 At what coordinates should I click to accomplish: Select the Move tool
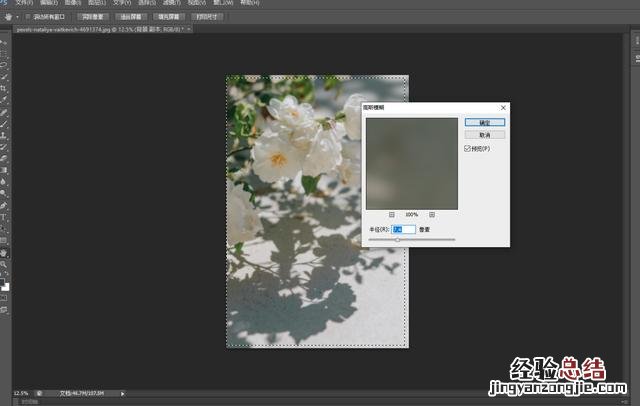point(3,42)
